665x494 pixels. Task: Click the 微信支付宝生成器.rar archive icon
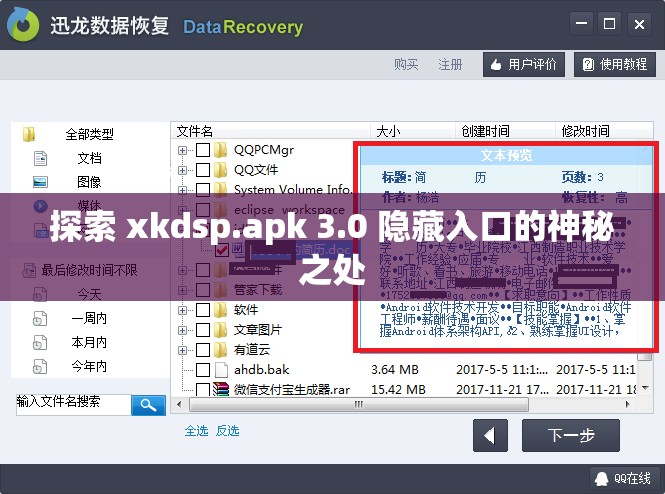click(x=221, y=389)
